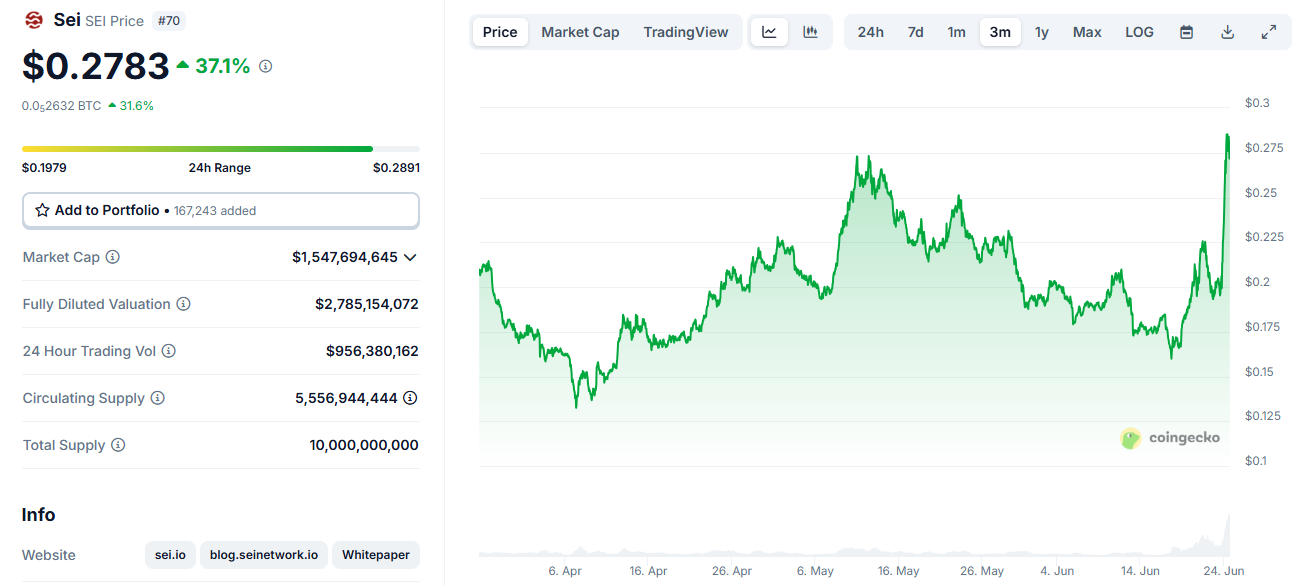Click the Sei coin logo icon
Screen dimensions: 1303x586
pyautogui.click(x=34, y=20)
